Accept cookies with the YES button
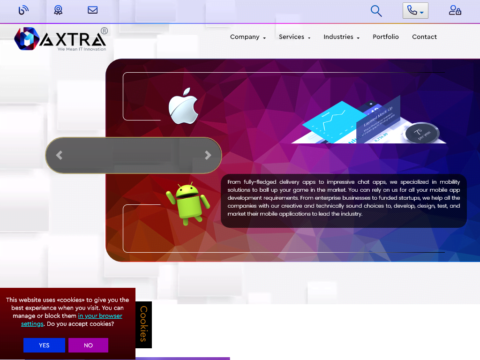 pos(44,345)
